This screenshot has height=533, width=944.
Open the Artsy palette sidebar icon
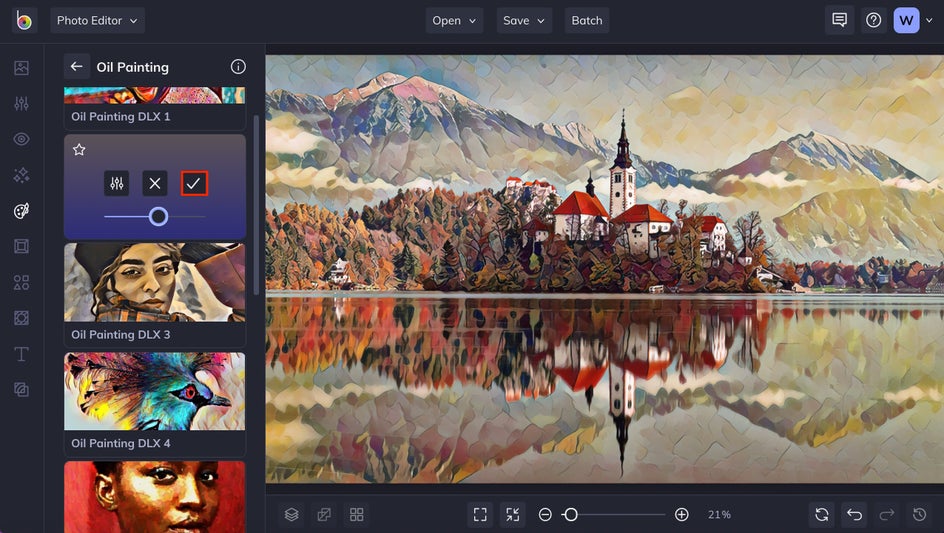click(21, 211)
